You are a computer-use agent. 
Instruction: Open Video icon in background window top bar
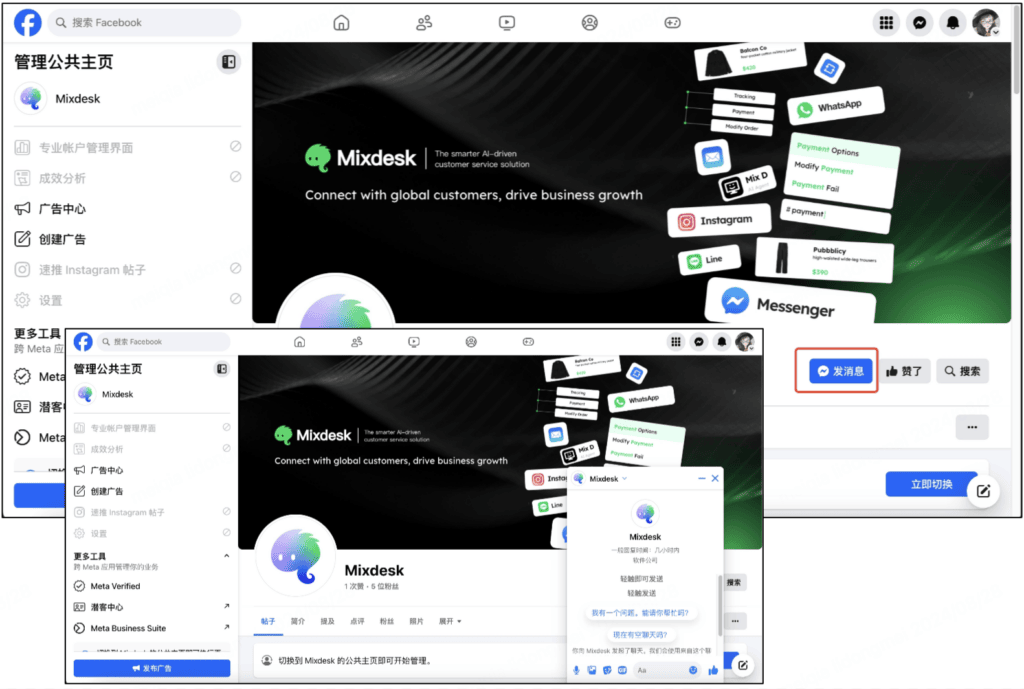[507, 23]
